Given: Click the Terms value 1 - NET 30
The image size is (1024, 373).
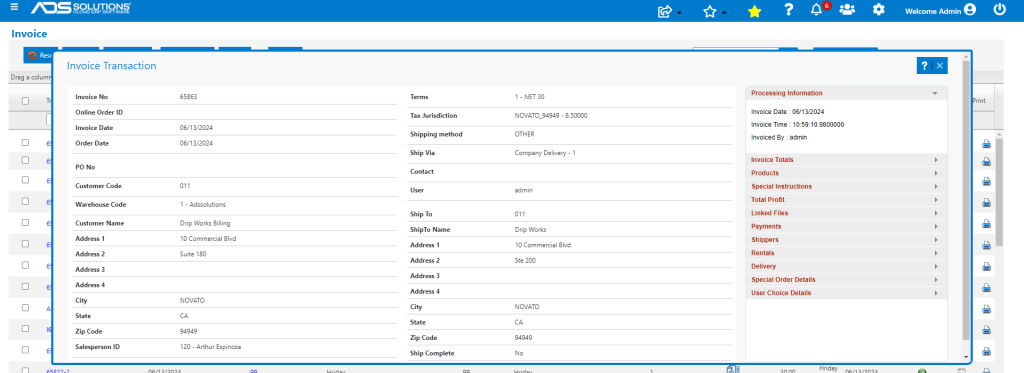Looking at the screenshot, I should pyautogui.click(x=530, y=97).
